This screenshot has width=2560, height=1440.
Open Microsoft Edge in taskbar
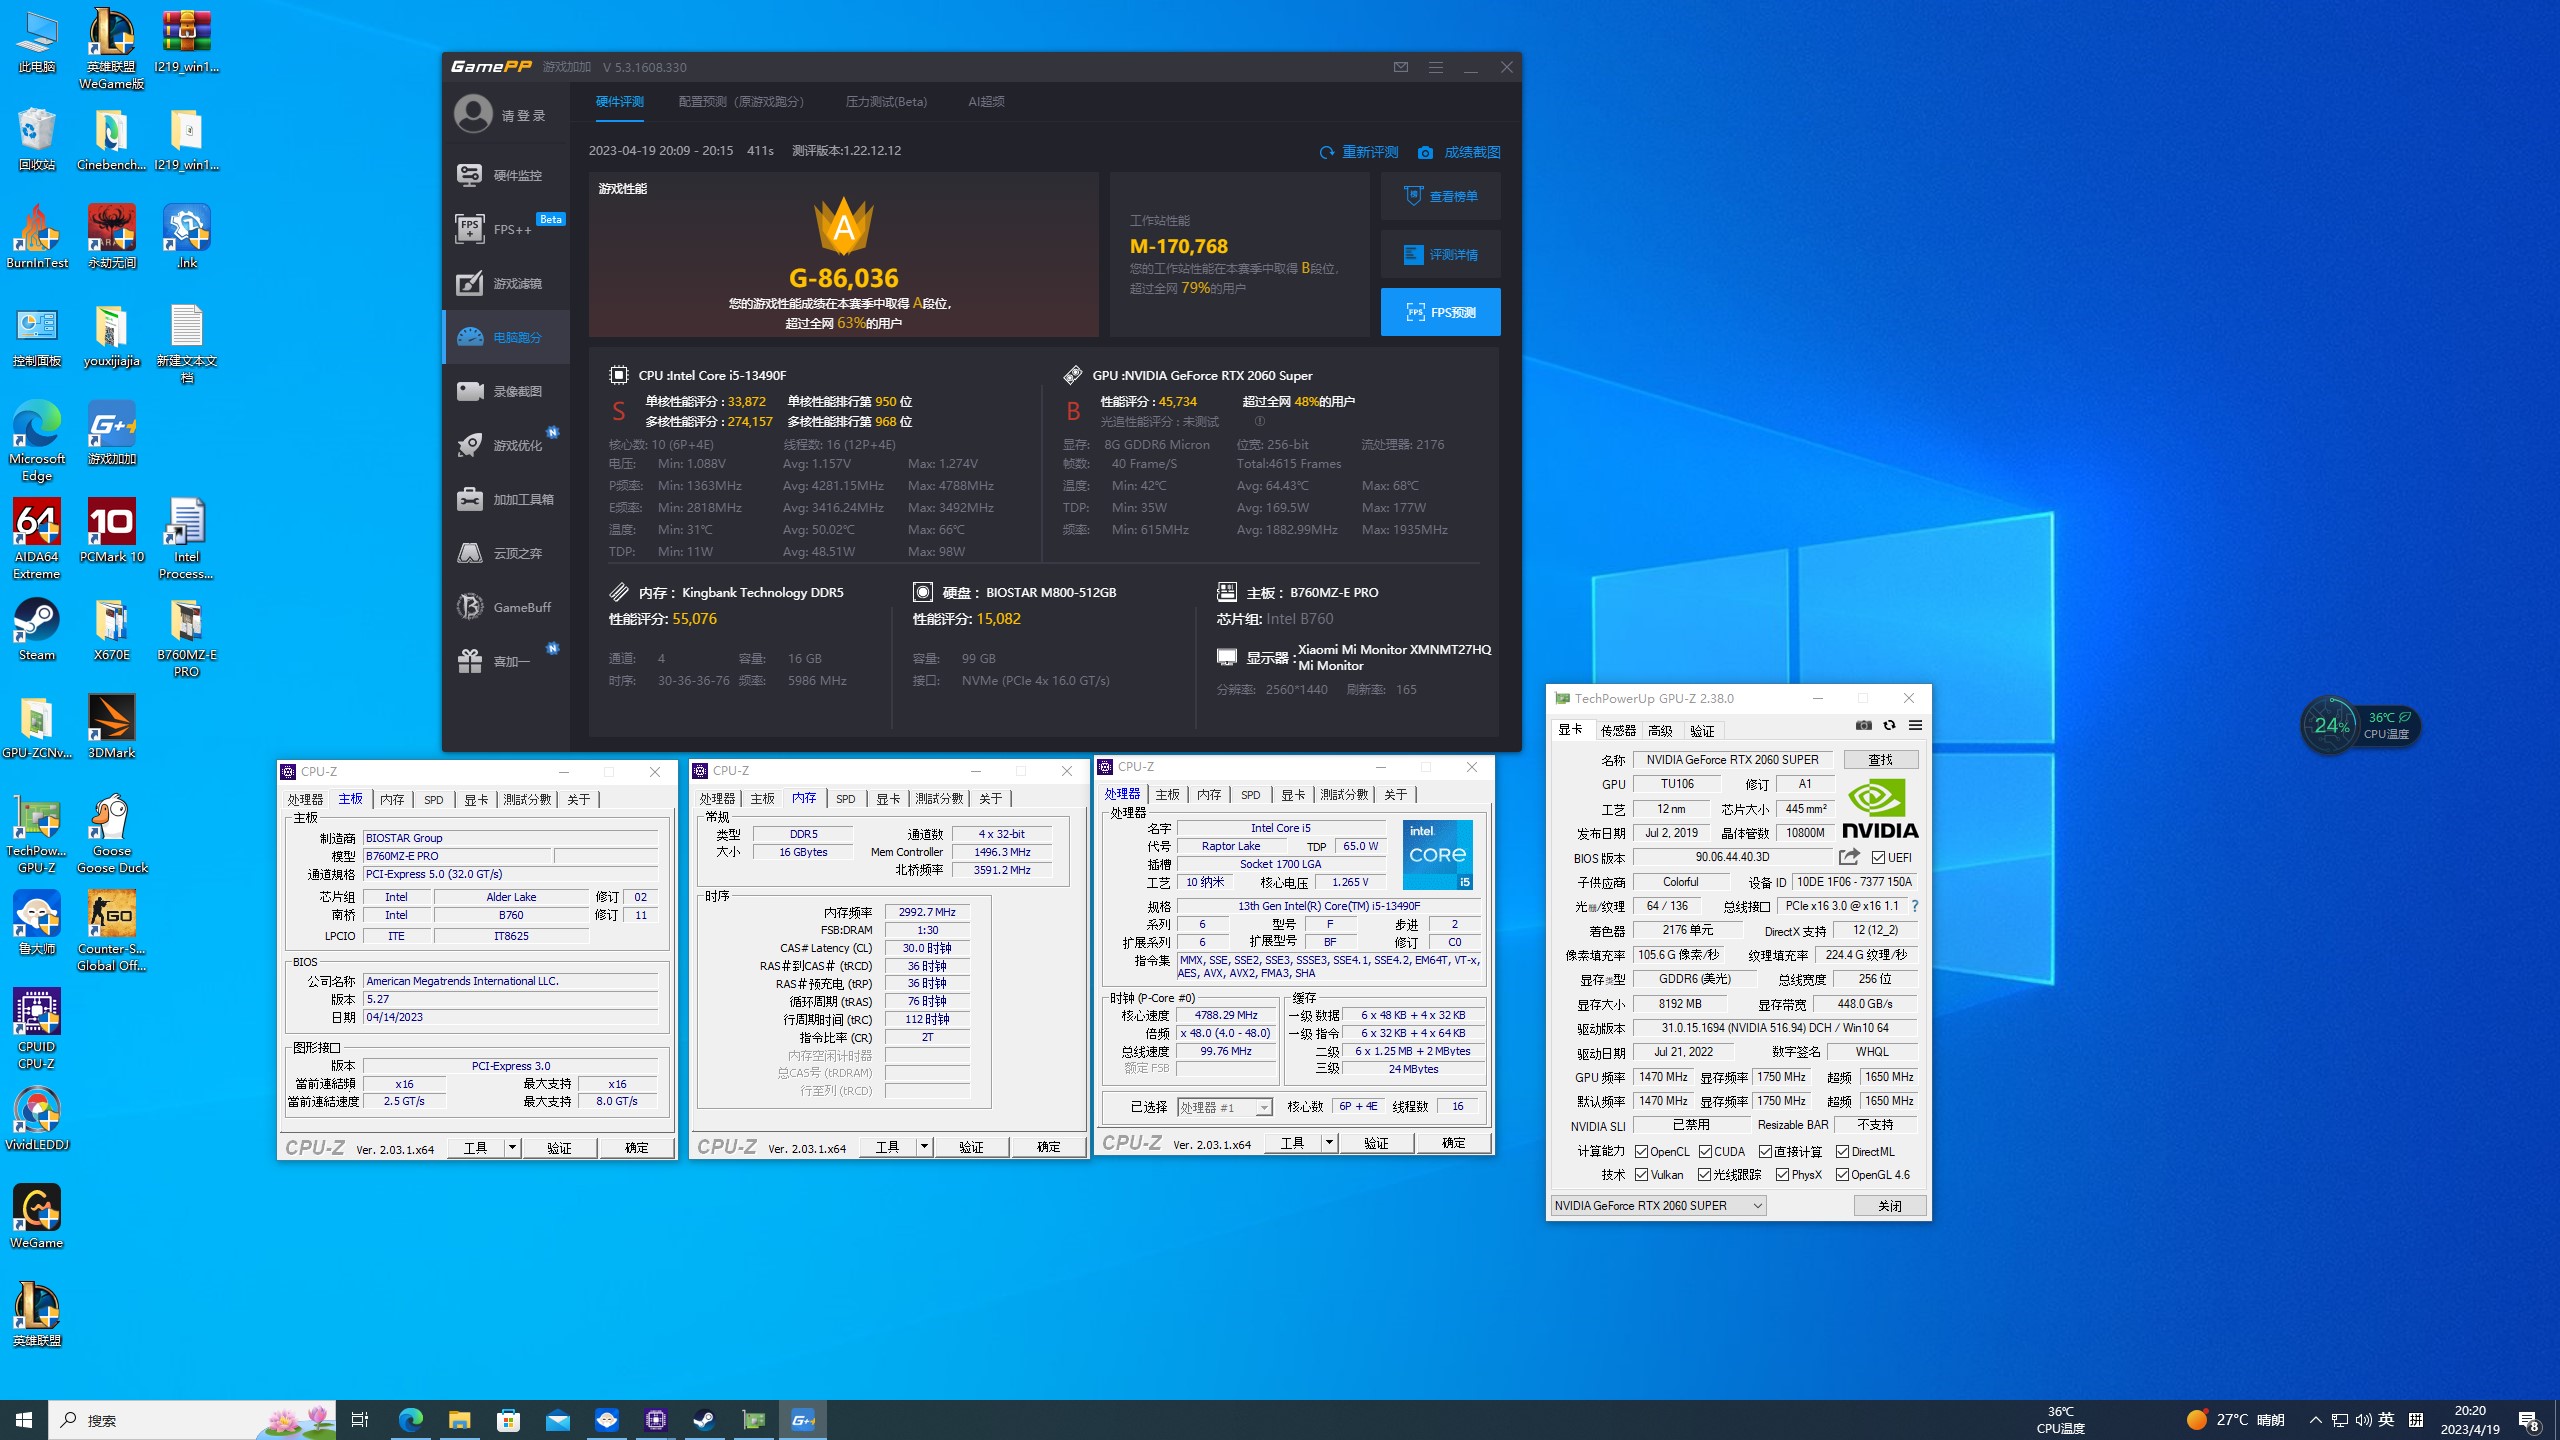pyautogui.click(x=411, y=1420)
